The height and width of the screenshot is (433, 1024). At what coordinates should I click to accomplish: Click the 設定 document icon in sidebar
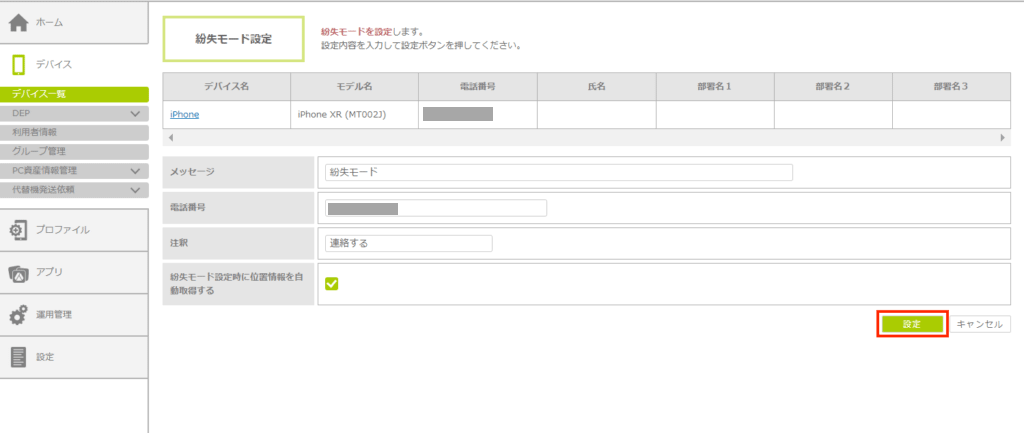[x=18, y=357]
